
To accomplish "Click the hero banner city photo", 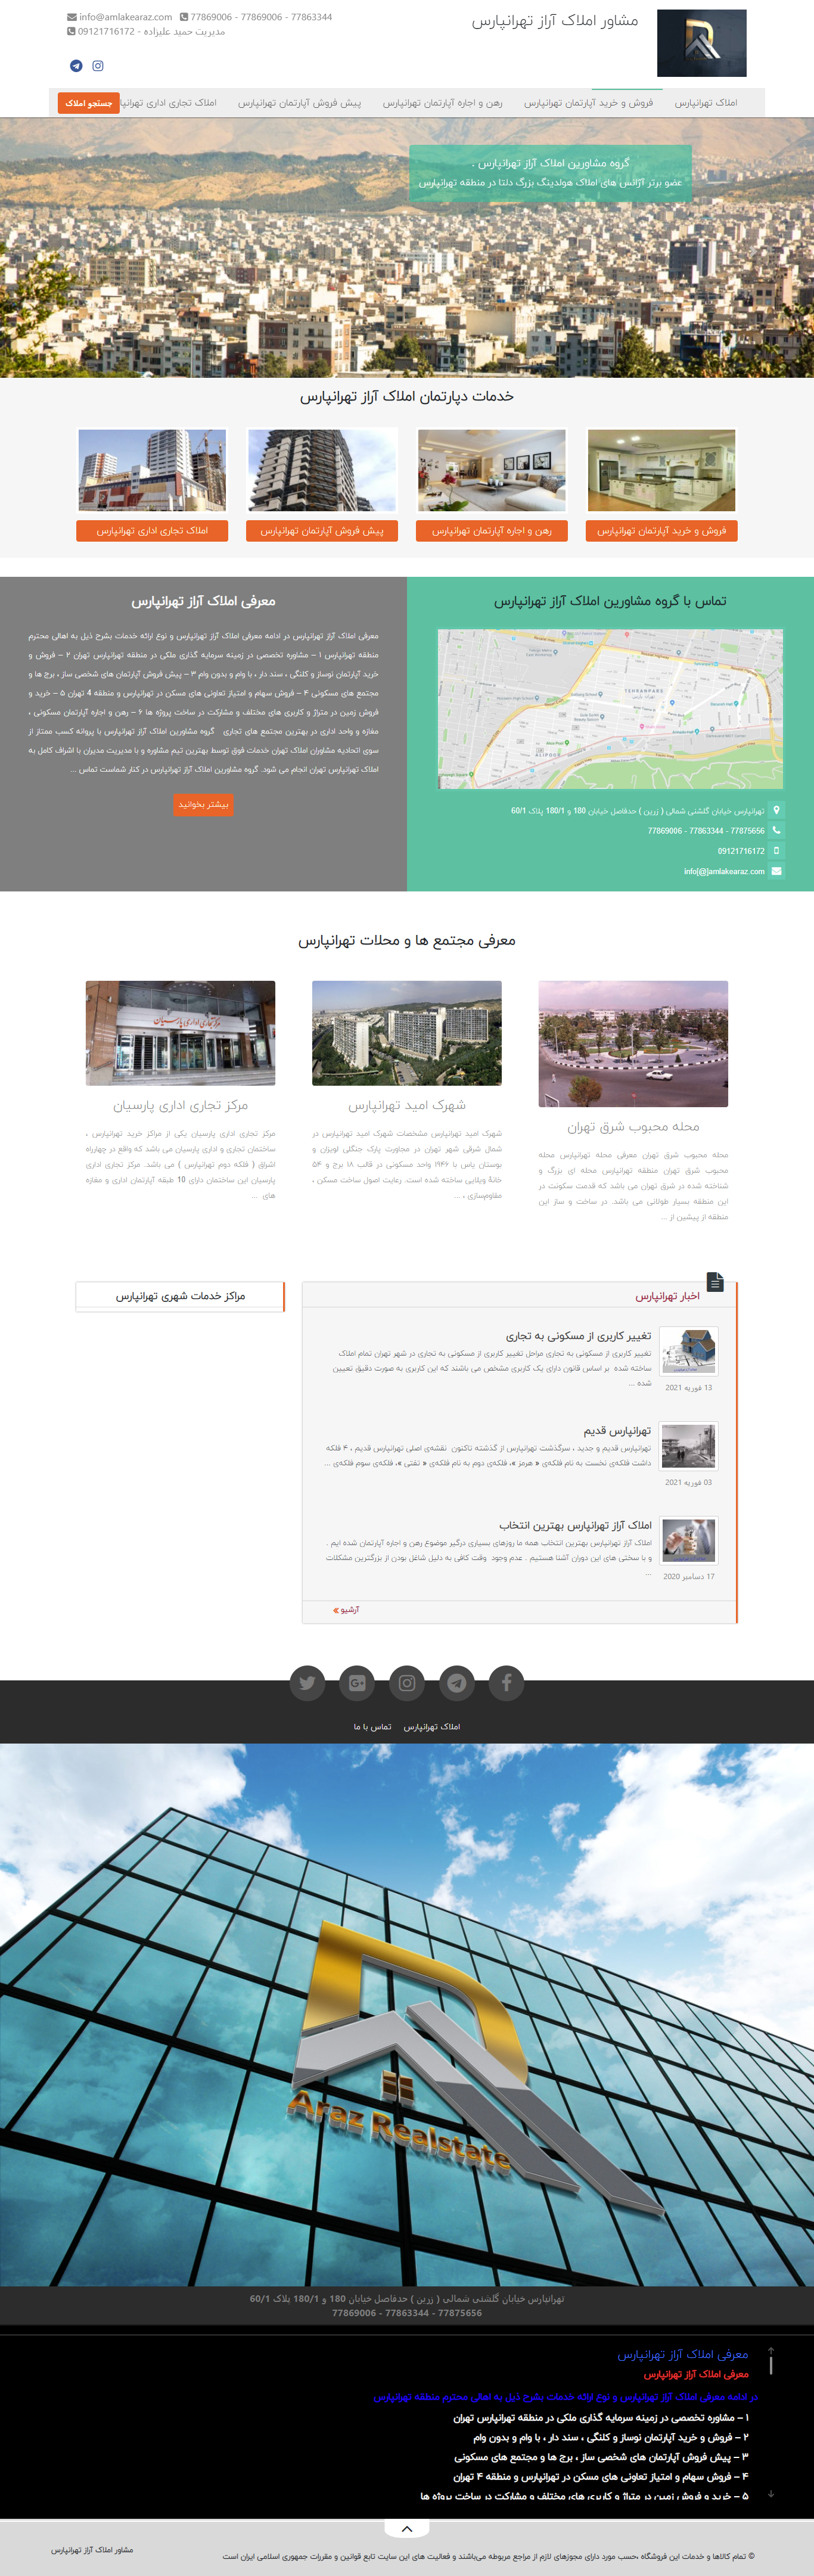I will click(407, 247).
